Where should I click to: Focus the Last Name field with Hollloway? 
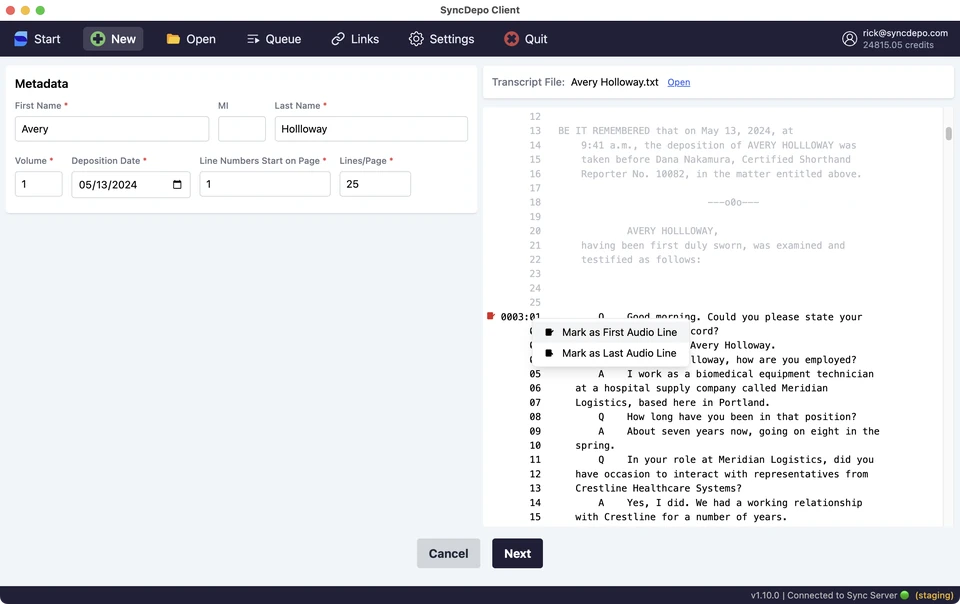[x=371, y=129]
